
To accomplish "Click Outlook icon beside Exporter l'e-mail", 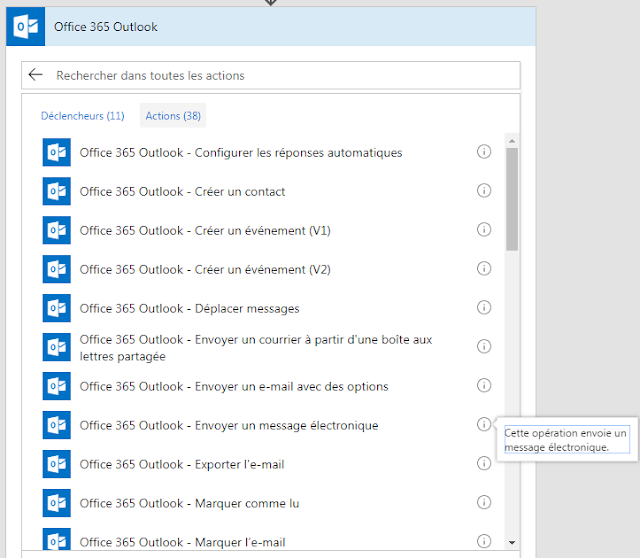I will [x=57, y=464].
